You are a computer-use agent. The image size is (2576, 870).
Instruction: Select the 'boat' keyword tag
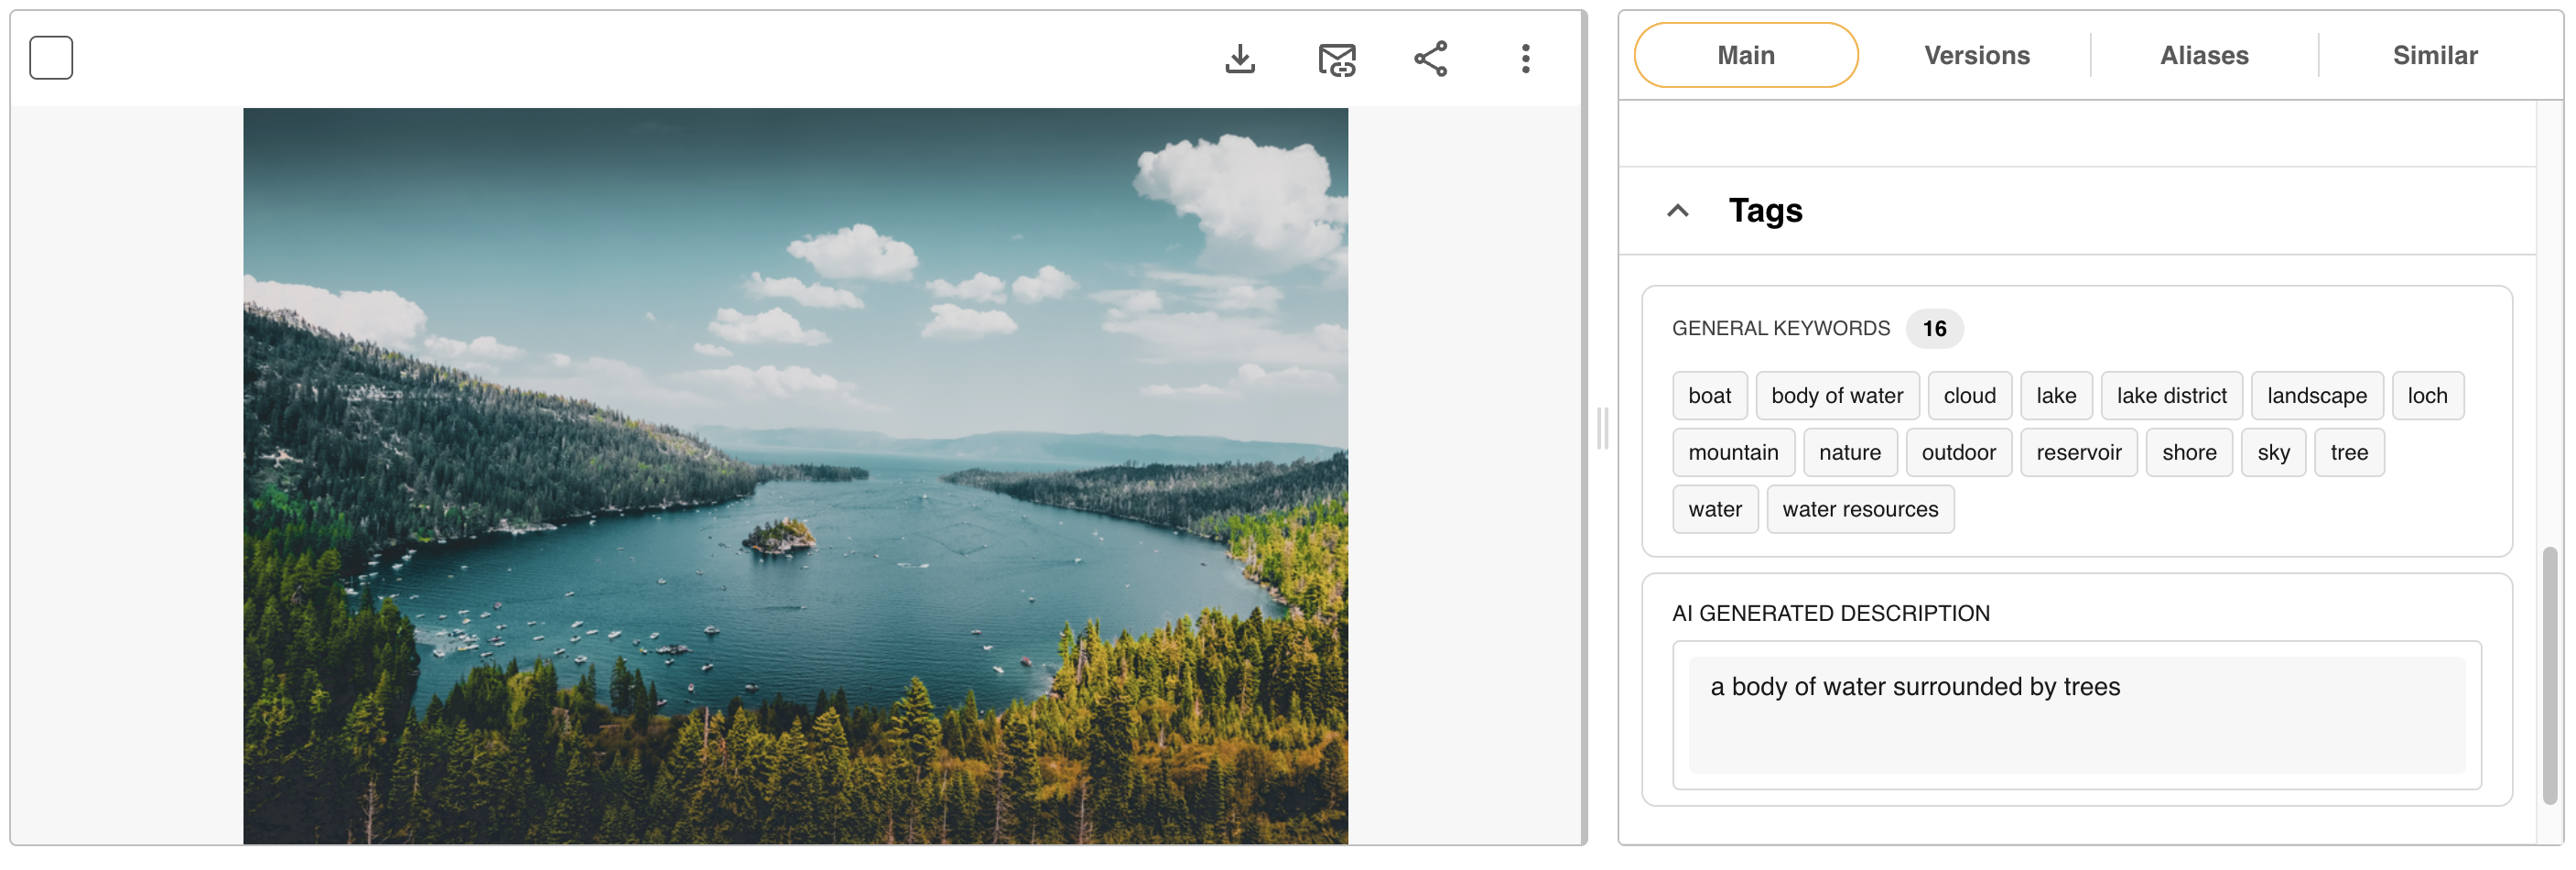coord(1709,396)
